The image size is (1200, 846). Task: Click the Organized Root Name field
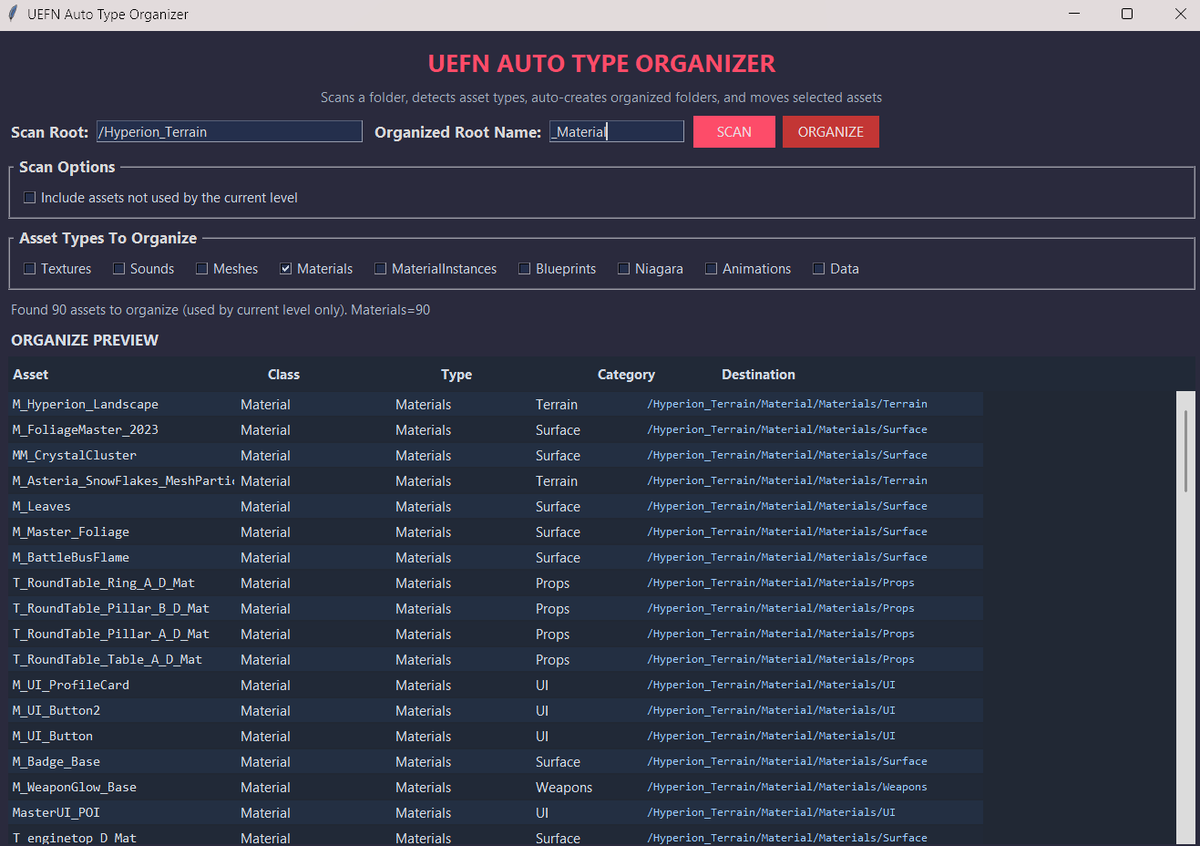tap(616, 131)
